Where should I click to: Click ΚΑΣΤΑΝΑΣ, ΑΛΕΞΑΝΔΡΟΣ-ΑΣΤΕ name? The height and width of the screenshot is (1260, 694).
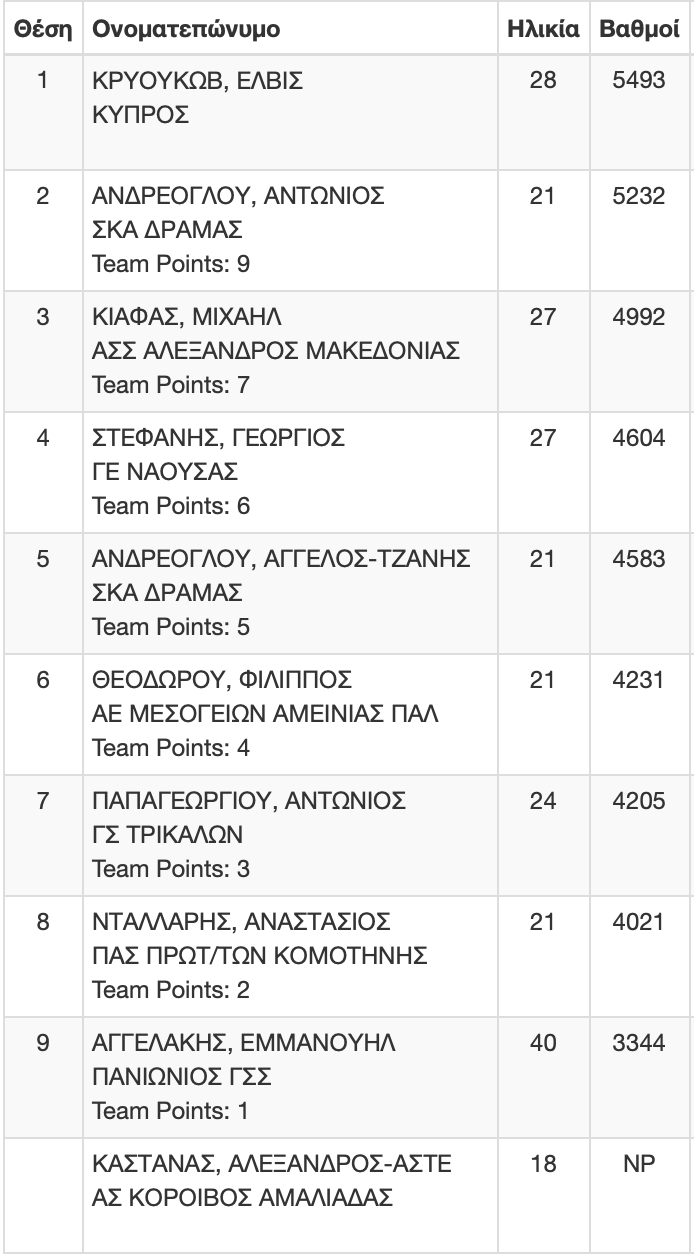coord(272,1164)
